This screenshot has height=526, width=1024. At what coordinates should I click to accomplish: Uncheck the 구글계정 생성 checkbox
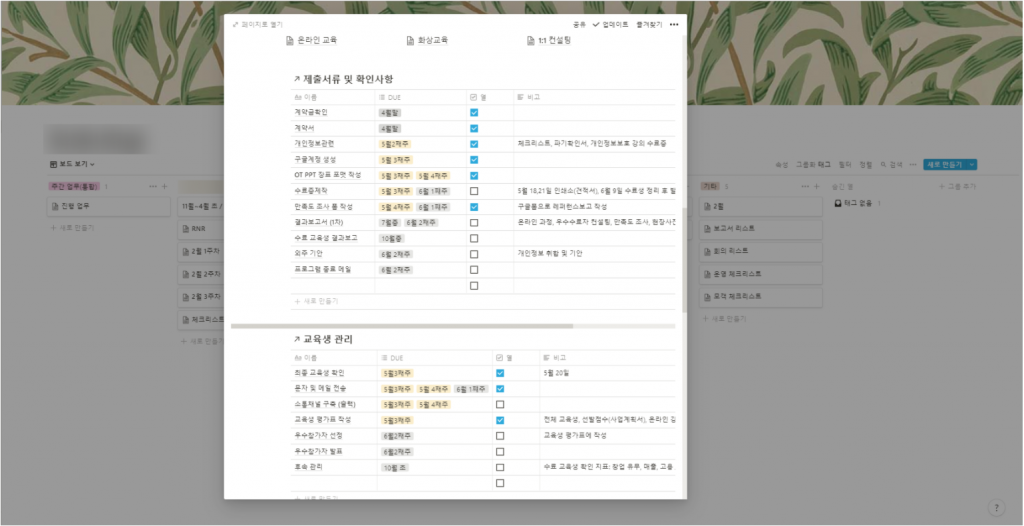[x=474, y=159]
